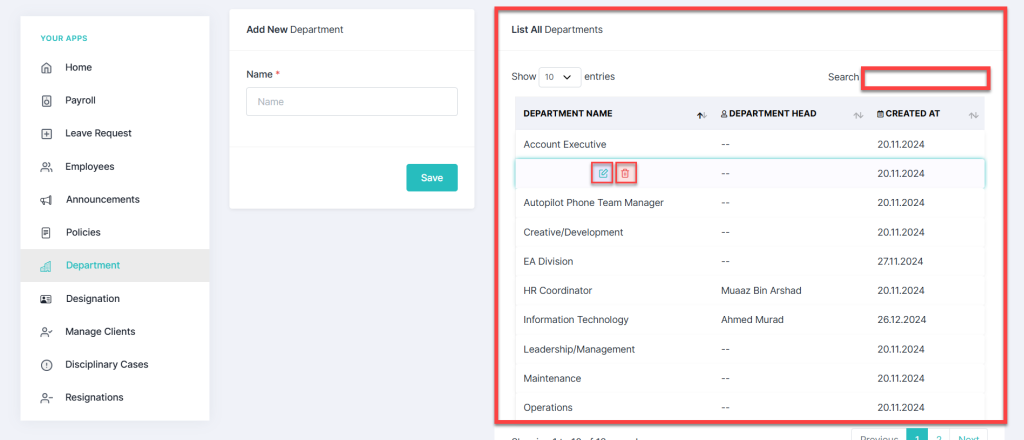Click the 26.12.2024 created date

(x=901, y=320)
